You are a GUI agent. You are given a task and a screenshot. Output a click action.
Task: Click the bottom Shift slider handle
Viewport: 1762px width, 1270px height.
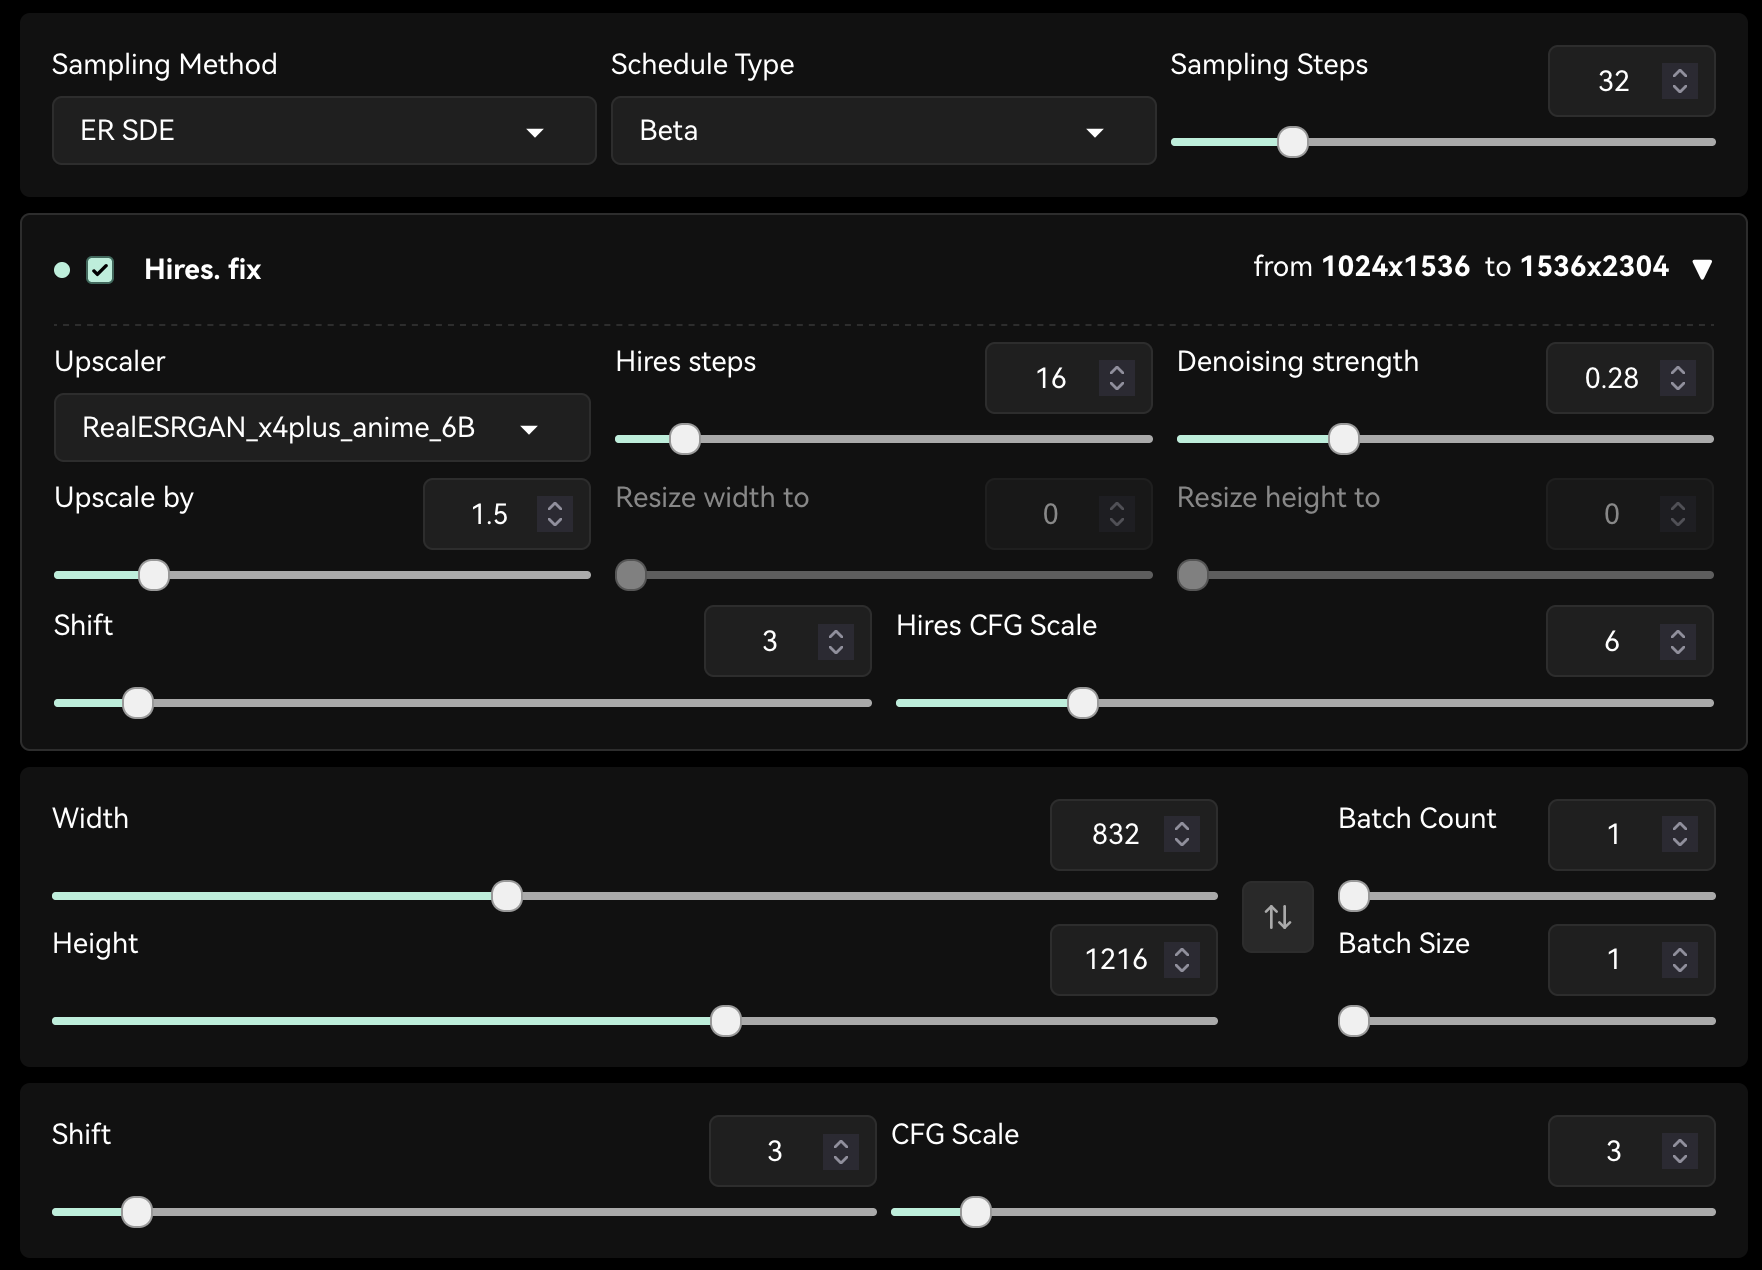[137, 1212]
